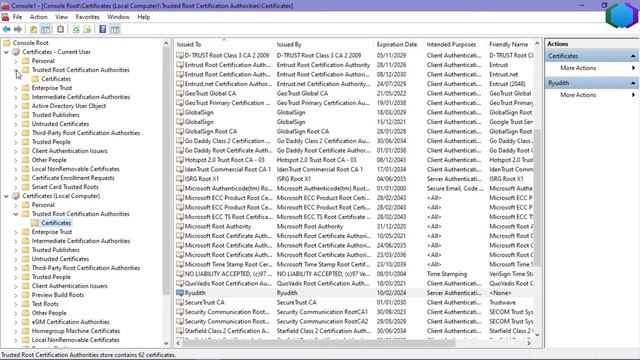Image resolution: width=640 pixels, height=360 pixels.
Task: Select the Test Roots tree item
Action: 45,304
